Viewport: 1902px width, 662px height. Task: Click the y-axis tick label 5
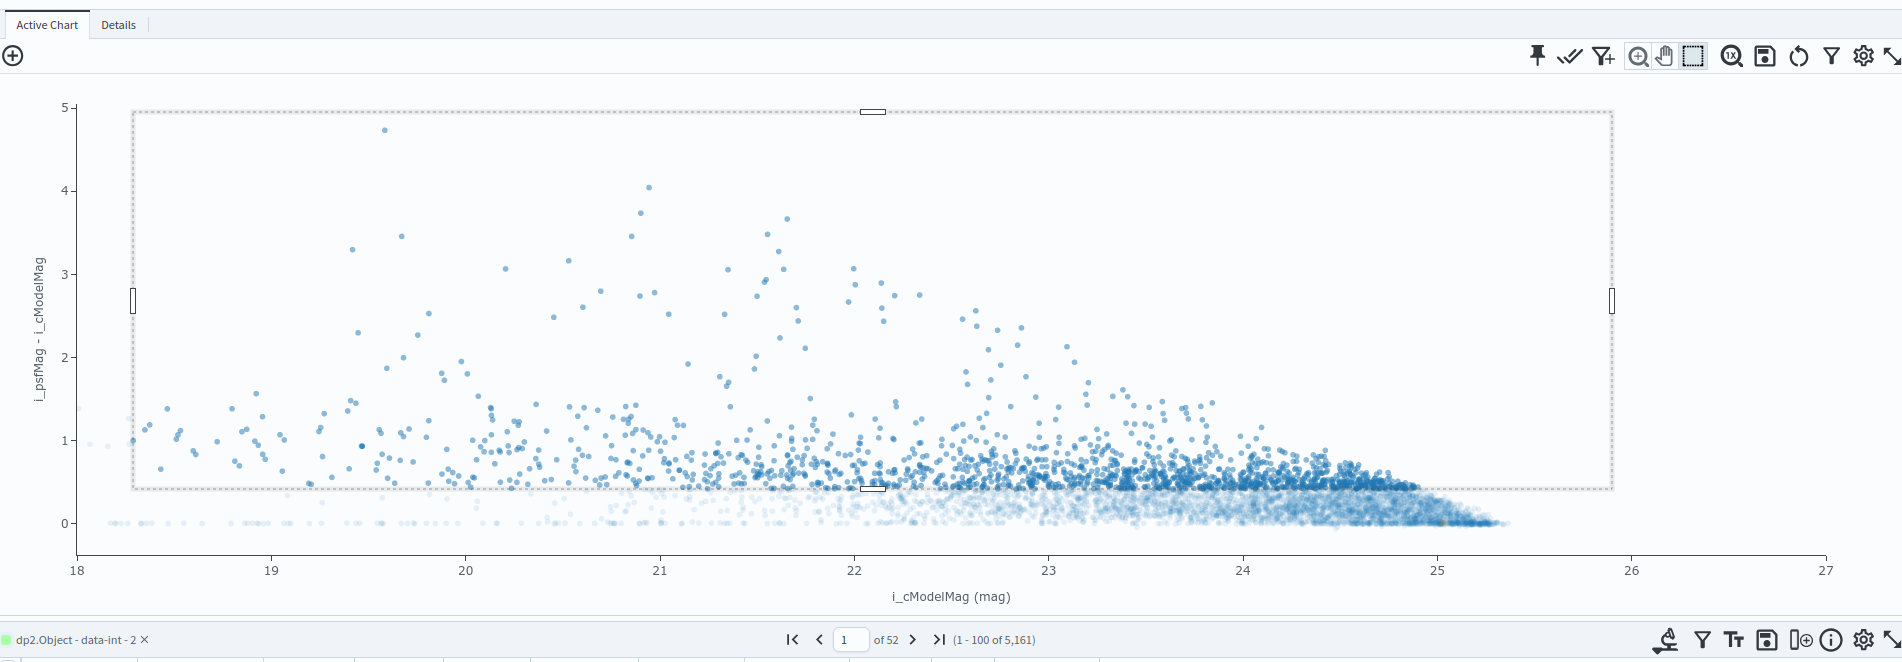[x=65, y=108]
